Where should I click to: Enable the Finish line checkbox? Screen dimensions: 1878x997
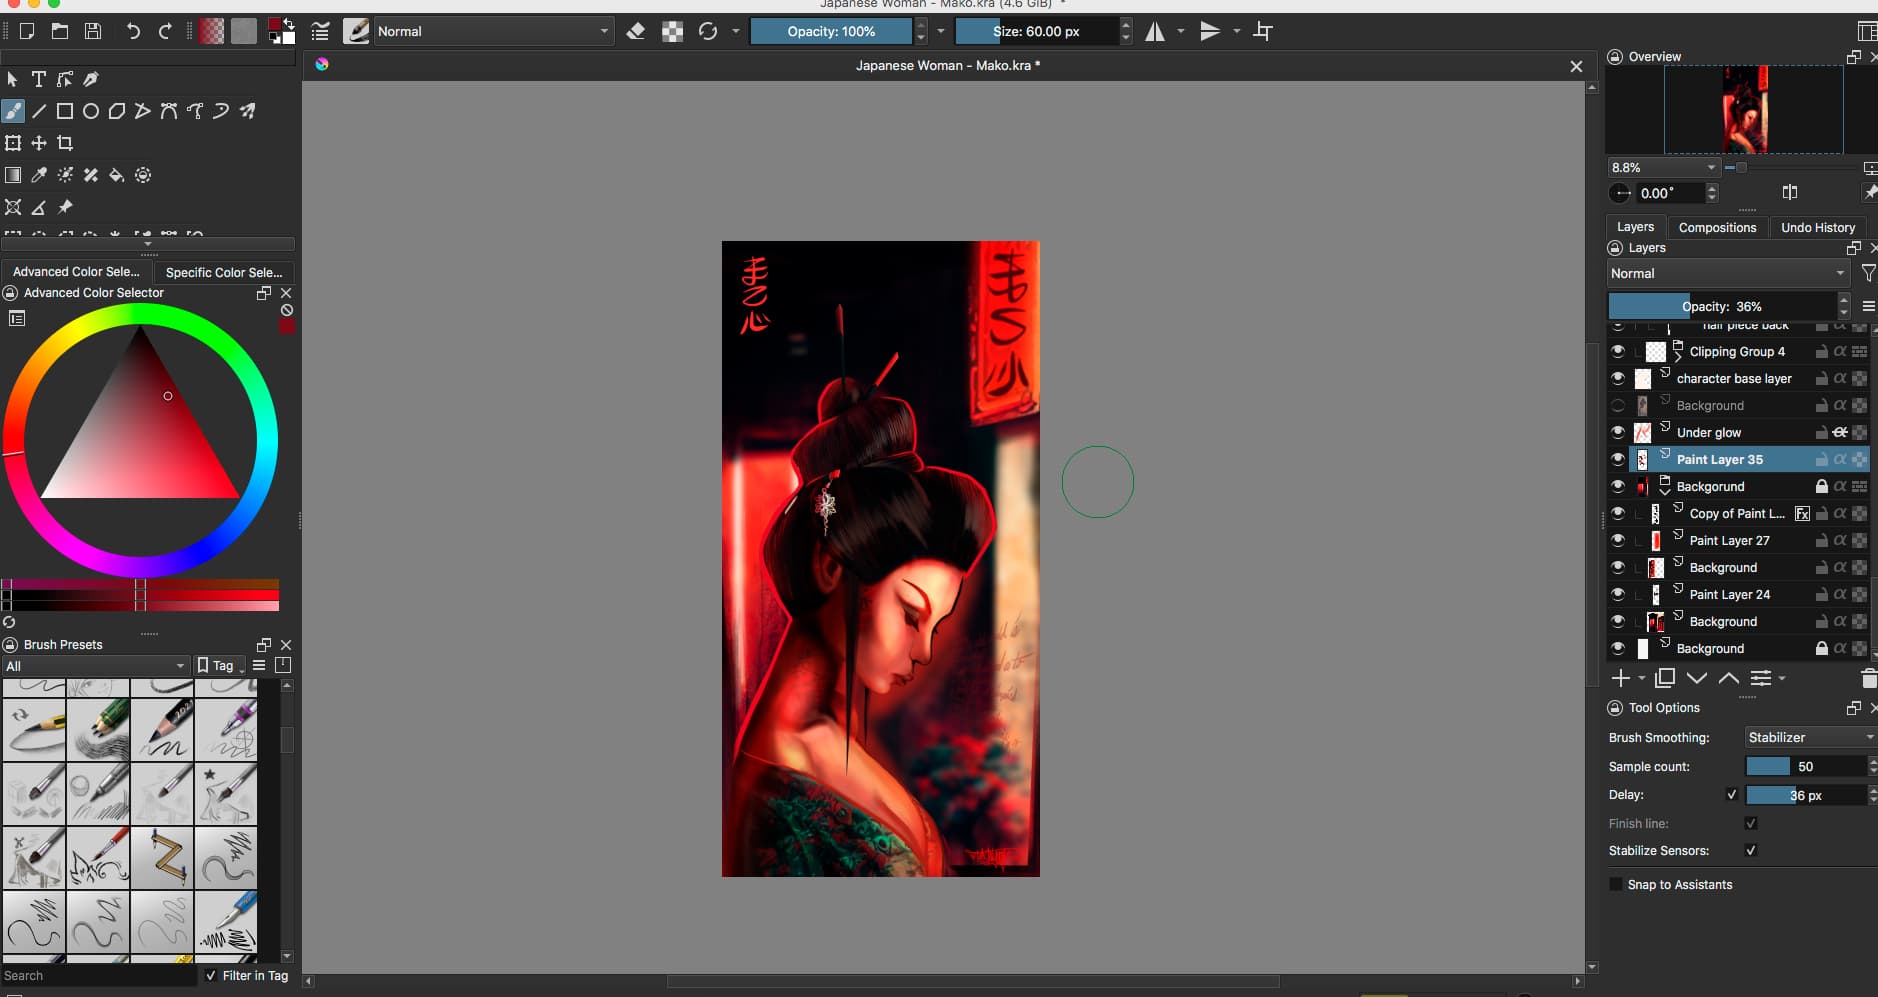tap(1751, 823)
